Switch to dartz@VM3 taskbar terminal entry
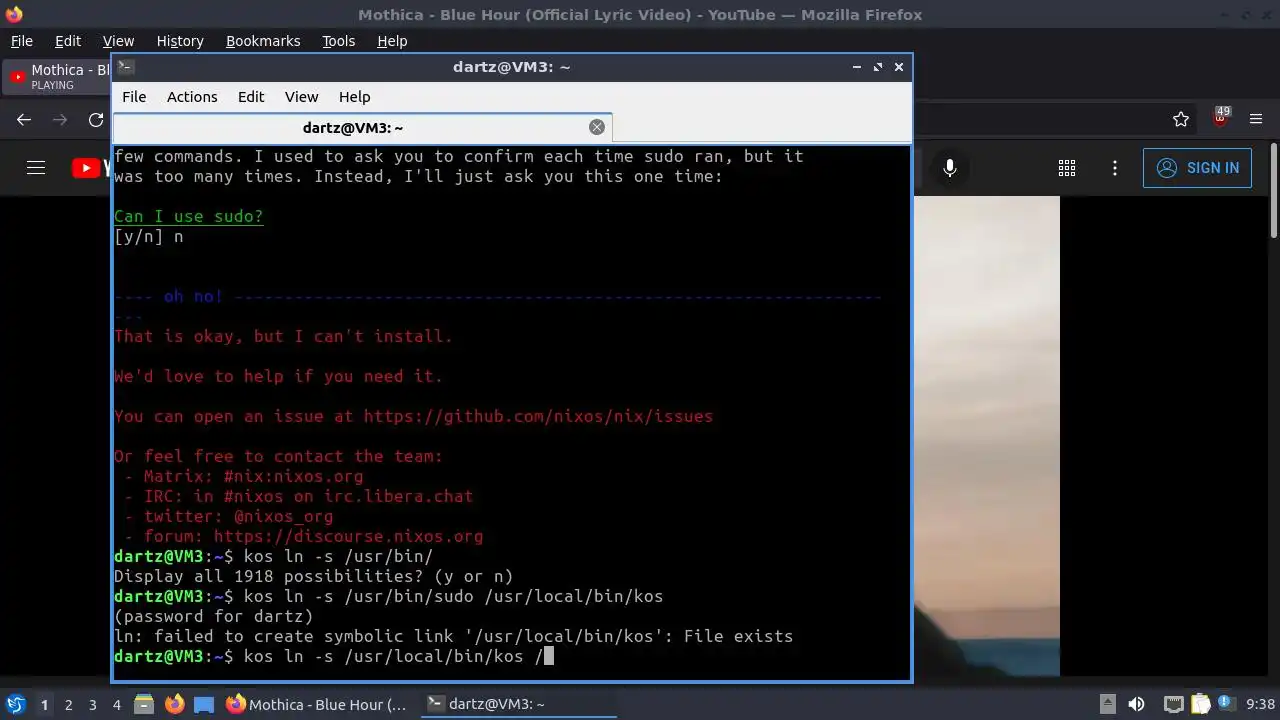Image resolution: width=1280 pixels, height=720 pixels. click(518, 704)
